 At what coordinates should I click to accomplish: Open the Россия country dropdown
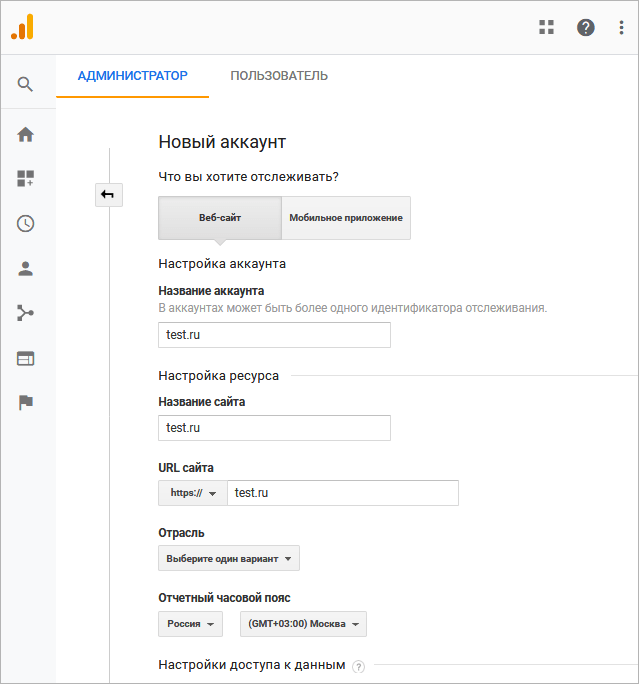point(191,624)
